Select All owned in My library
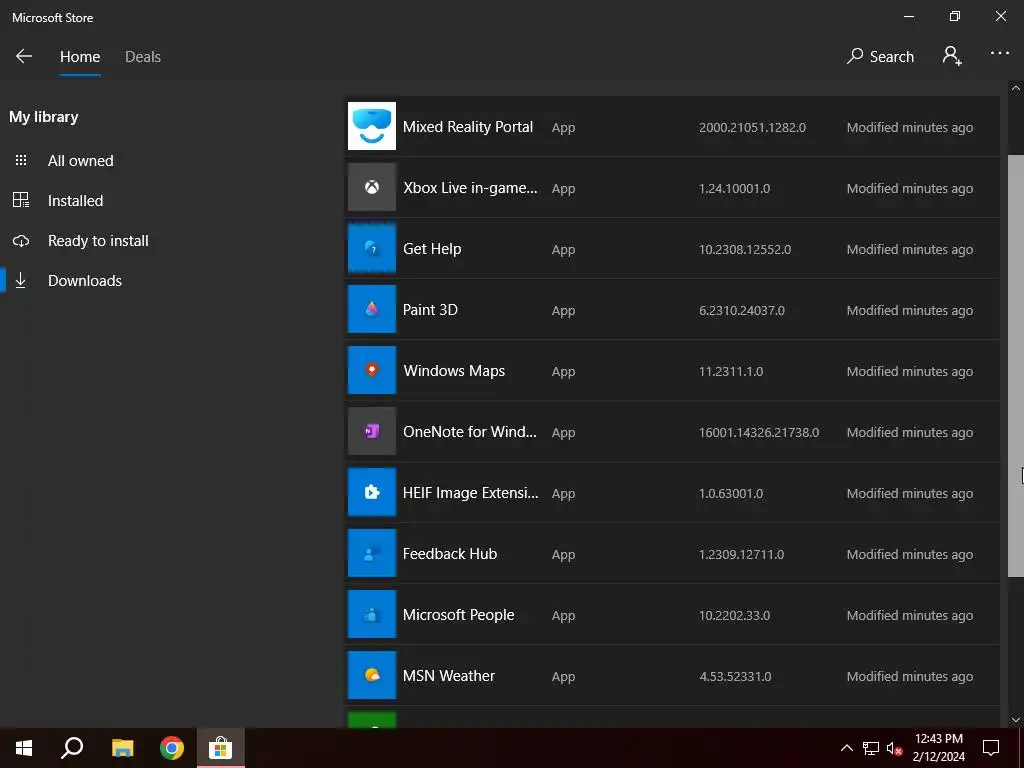The height and width of the screenshot is (768, 1024). (80, 161)
